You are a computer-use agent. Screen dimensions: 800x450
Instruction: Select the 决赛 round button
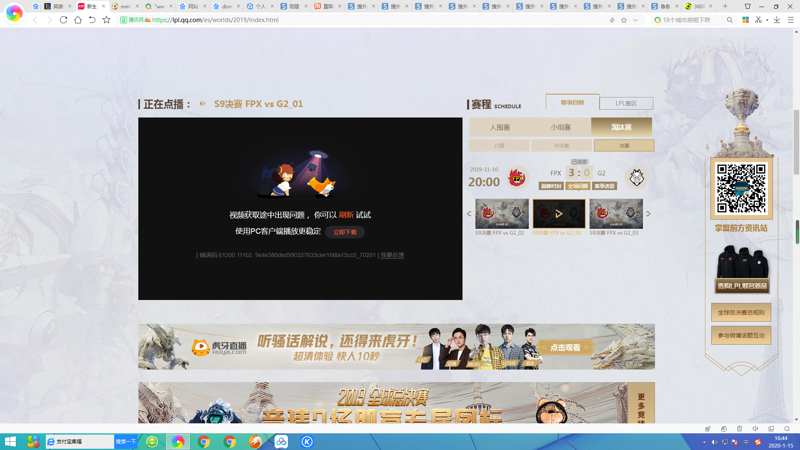point(624,145)
